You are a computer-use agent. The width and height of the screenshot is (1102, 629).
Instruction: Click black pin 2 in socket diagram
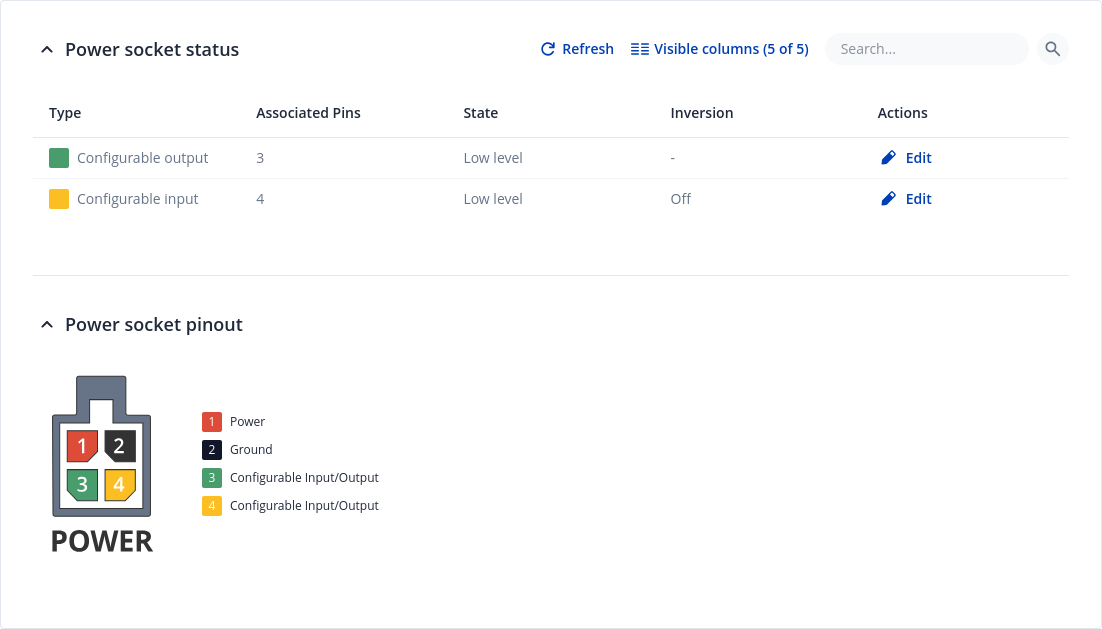[119, 446]
